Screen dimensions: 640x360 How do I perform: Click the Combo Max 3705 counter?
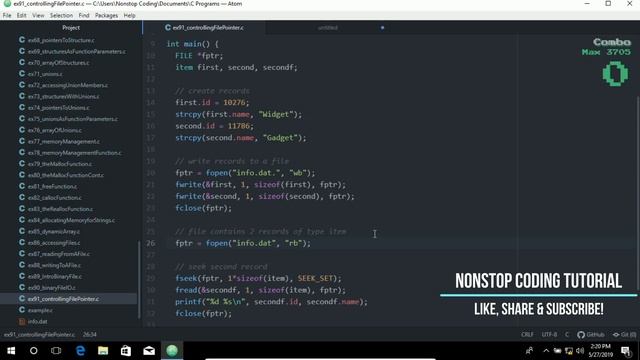coord(607,63)
